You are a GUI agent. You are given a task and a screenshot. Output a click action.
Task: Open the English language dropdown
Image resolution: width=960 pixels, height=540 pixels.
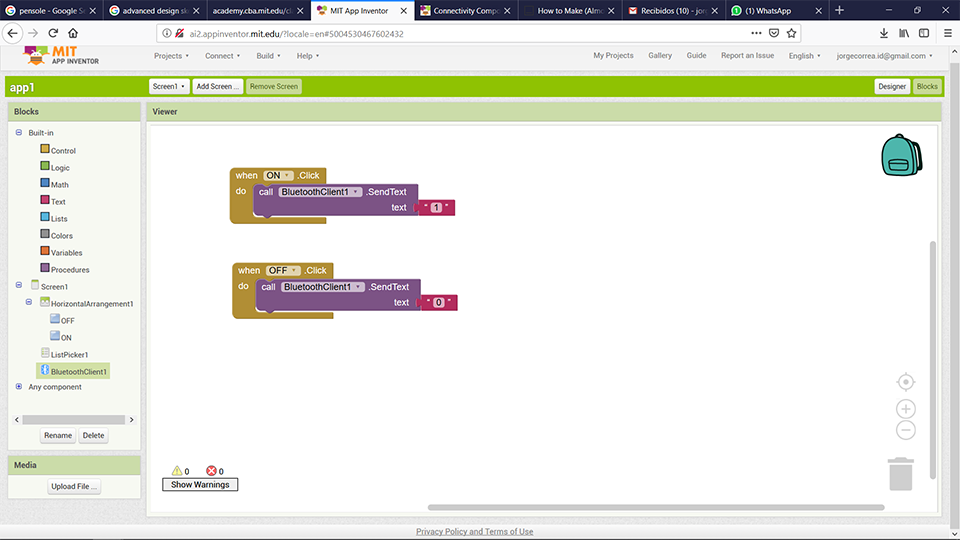pyautogui.click(x=804, y=56)
